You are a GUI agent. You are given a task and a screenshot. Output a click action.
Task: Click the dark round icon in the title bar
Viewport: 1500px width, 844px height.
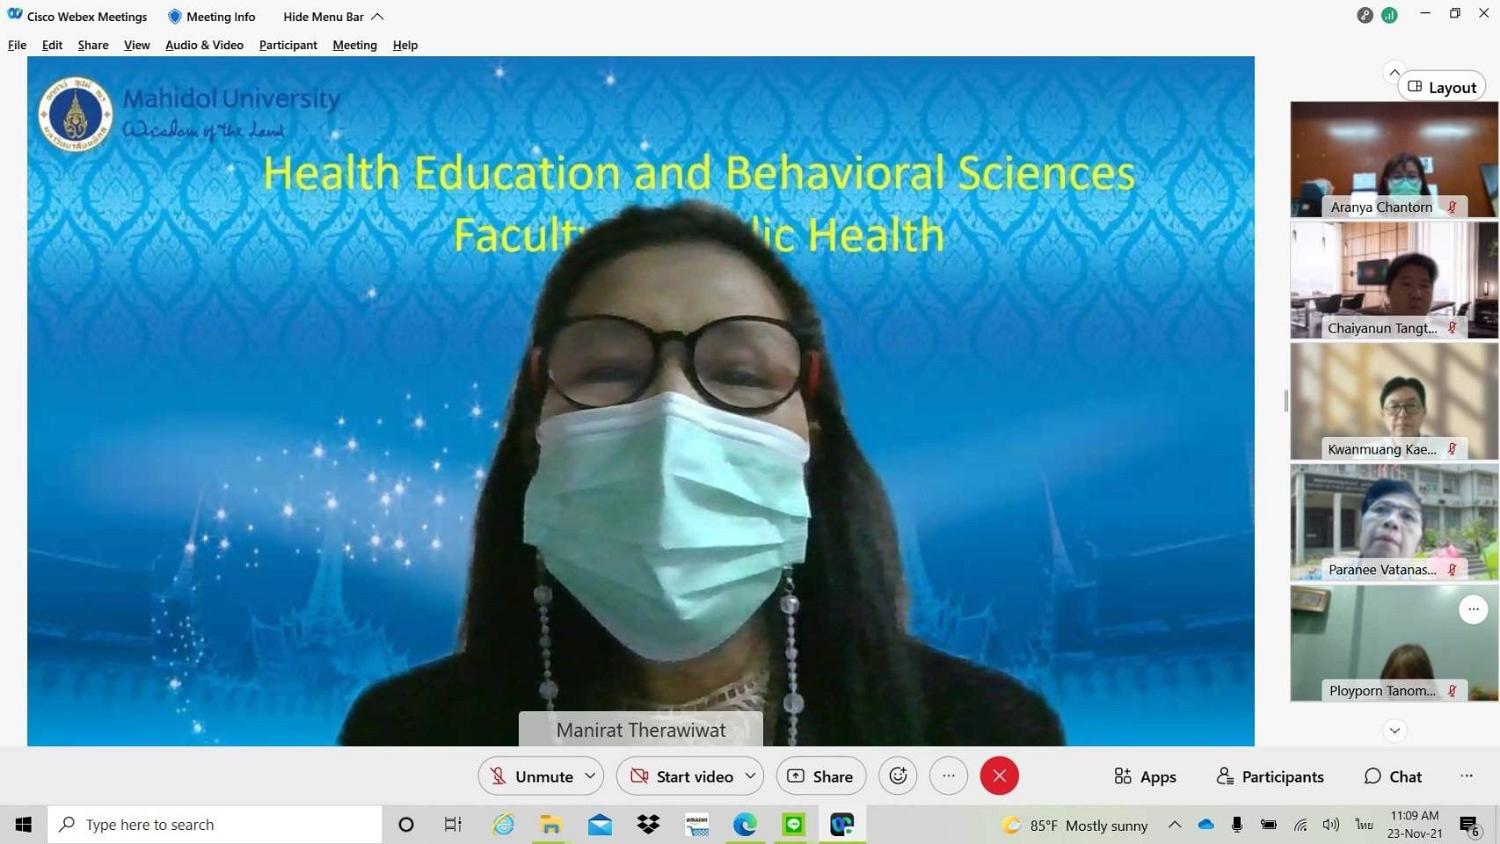click(x=1365, y=15)
